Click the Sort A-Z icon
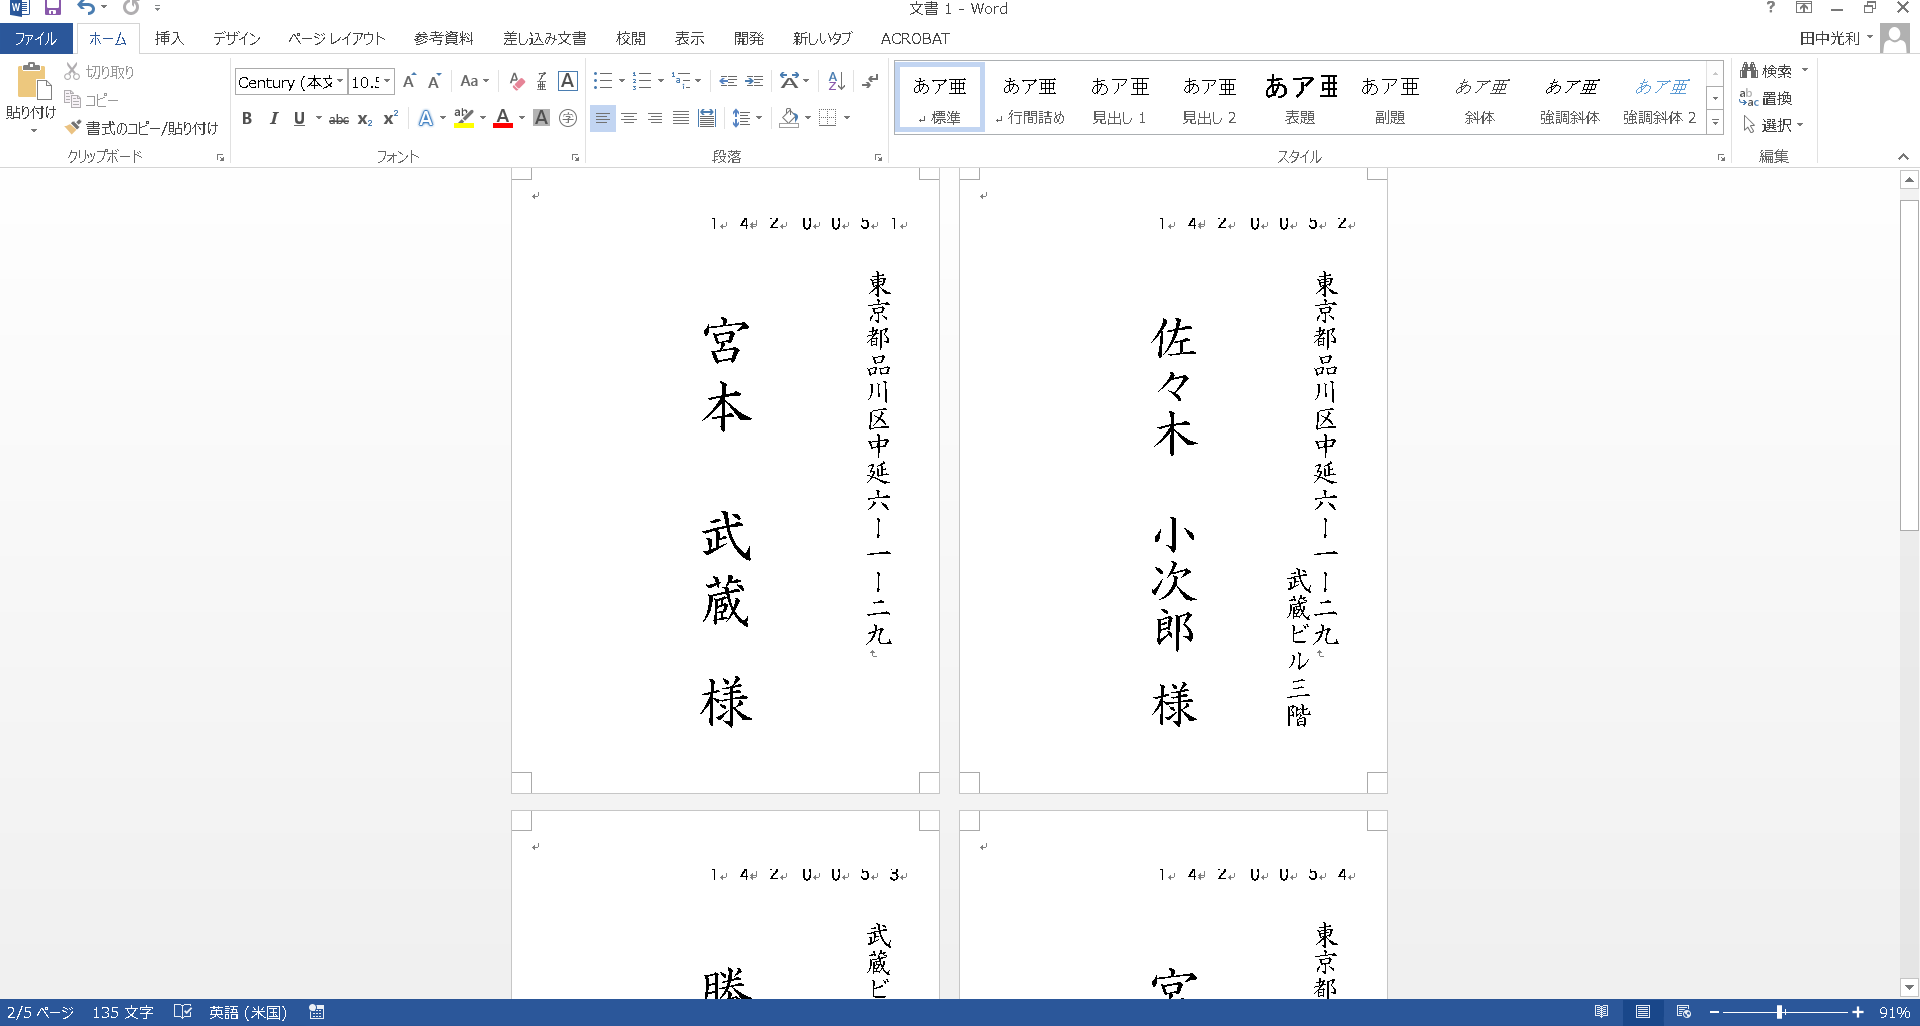The width and height of the screenshot is (1920, 1026). pos(837,81)
